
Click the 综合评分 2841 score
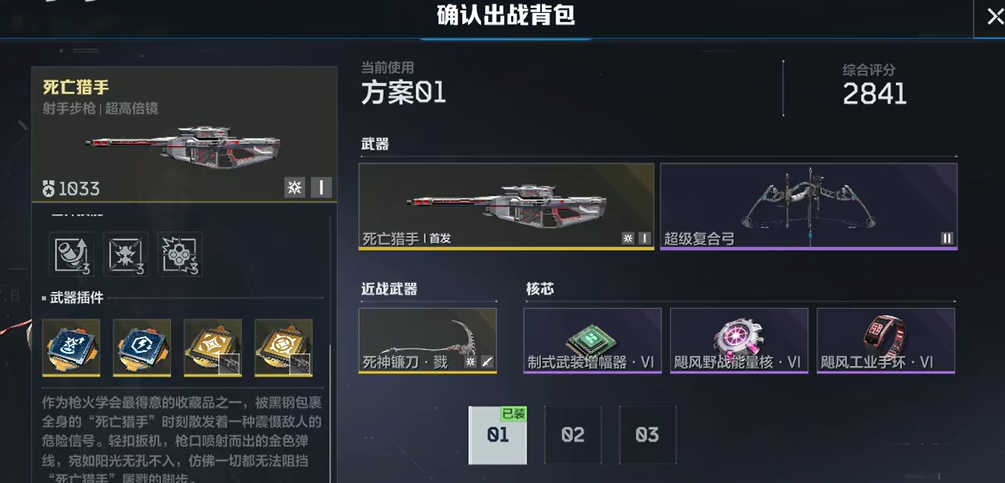[x=874, y=95]
